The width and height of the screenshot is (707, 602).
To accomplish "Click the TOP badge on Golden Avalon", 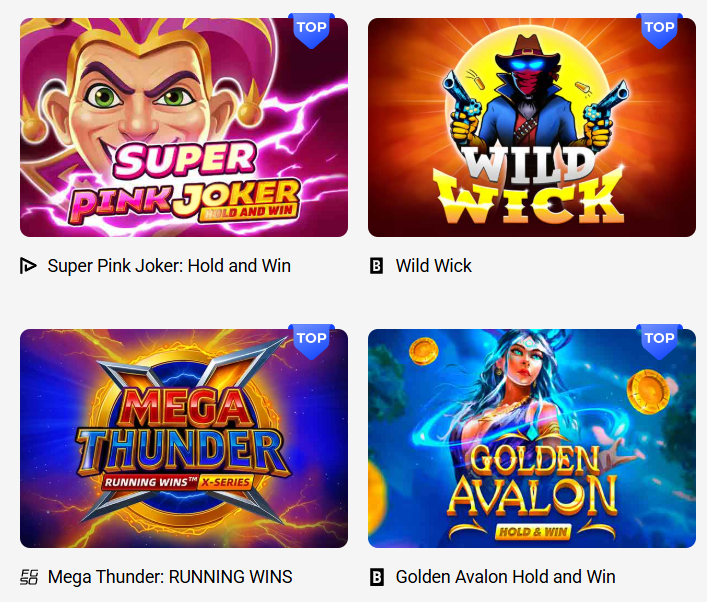I will pyautogui.click(x=659, y=341).
